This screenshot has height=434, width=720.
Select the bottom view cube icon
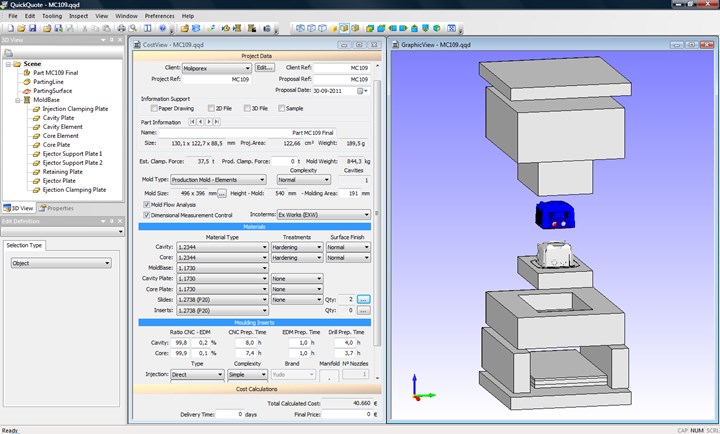pos(425,28)
